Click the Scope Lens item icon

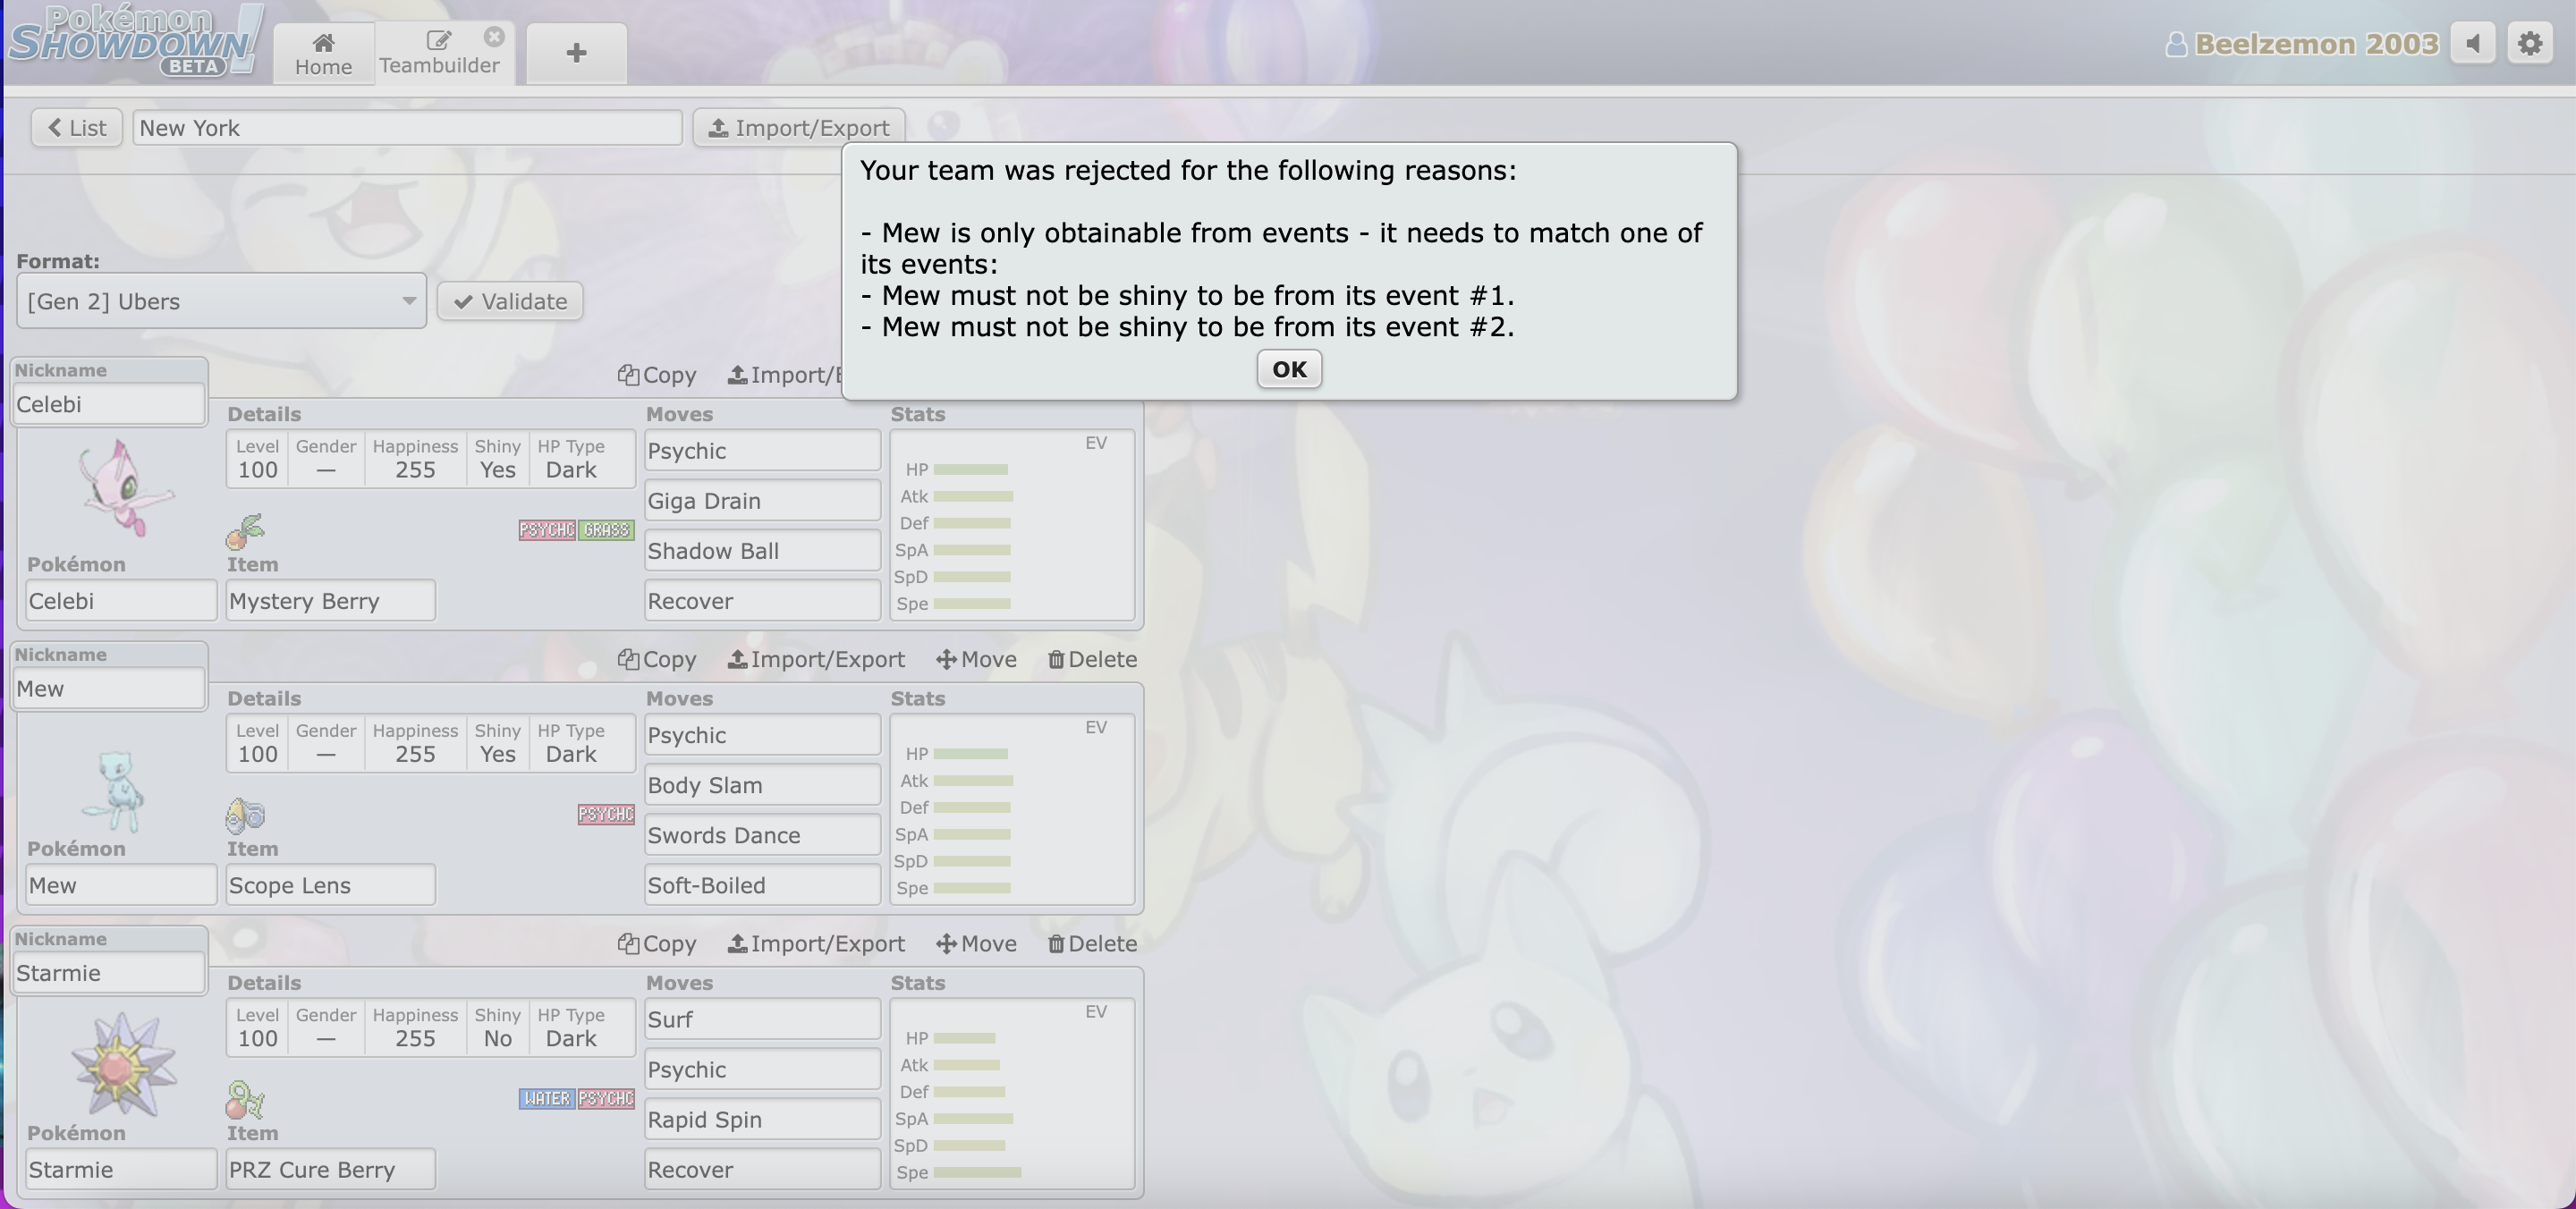[x=245, y=816]
